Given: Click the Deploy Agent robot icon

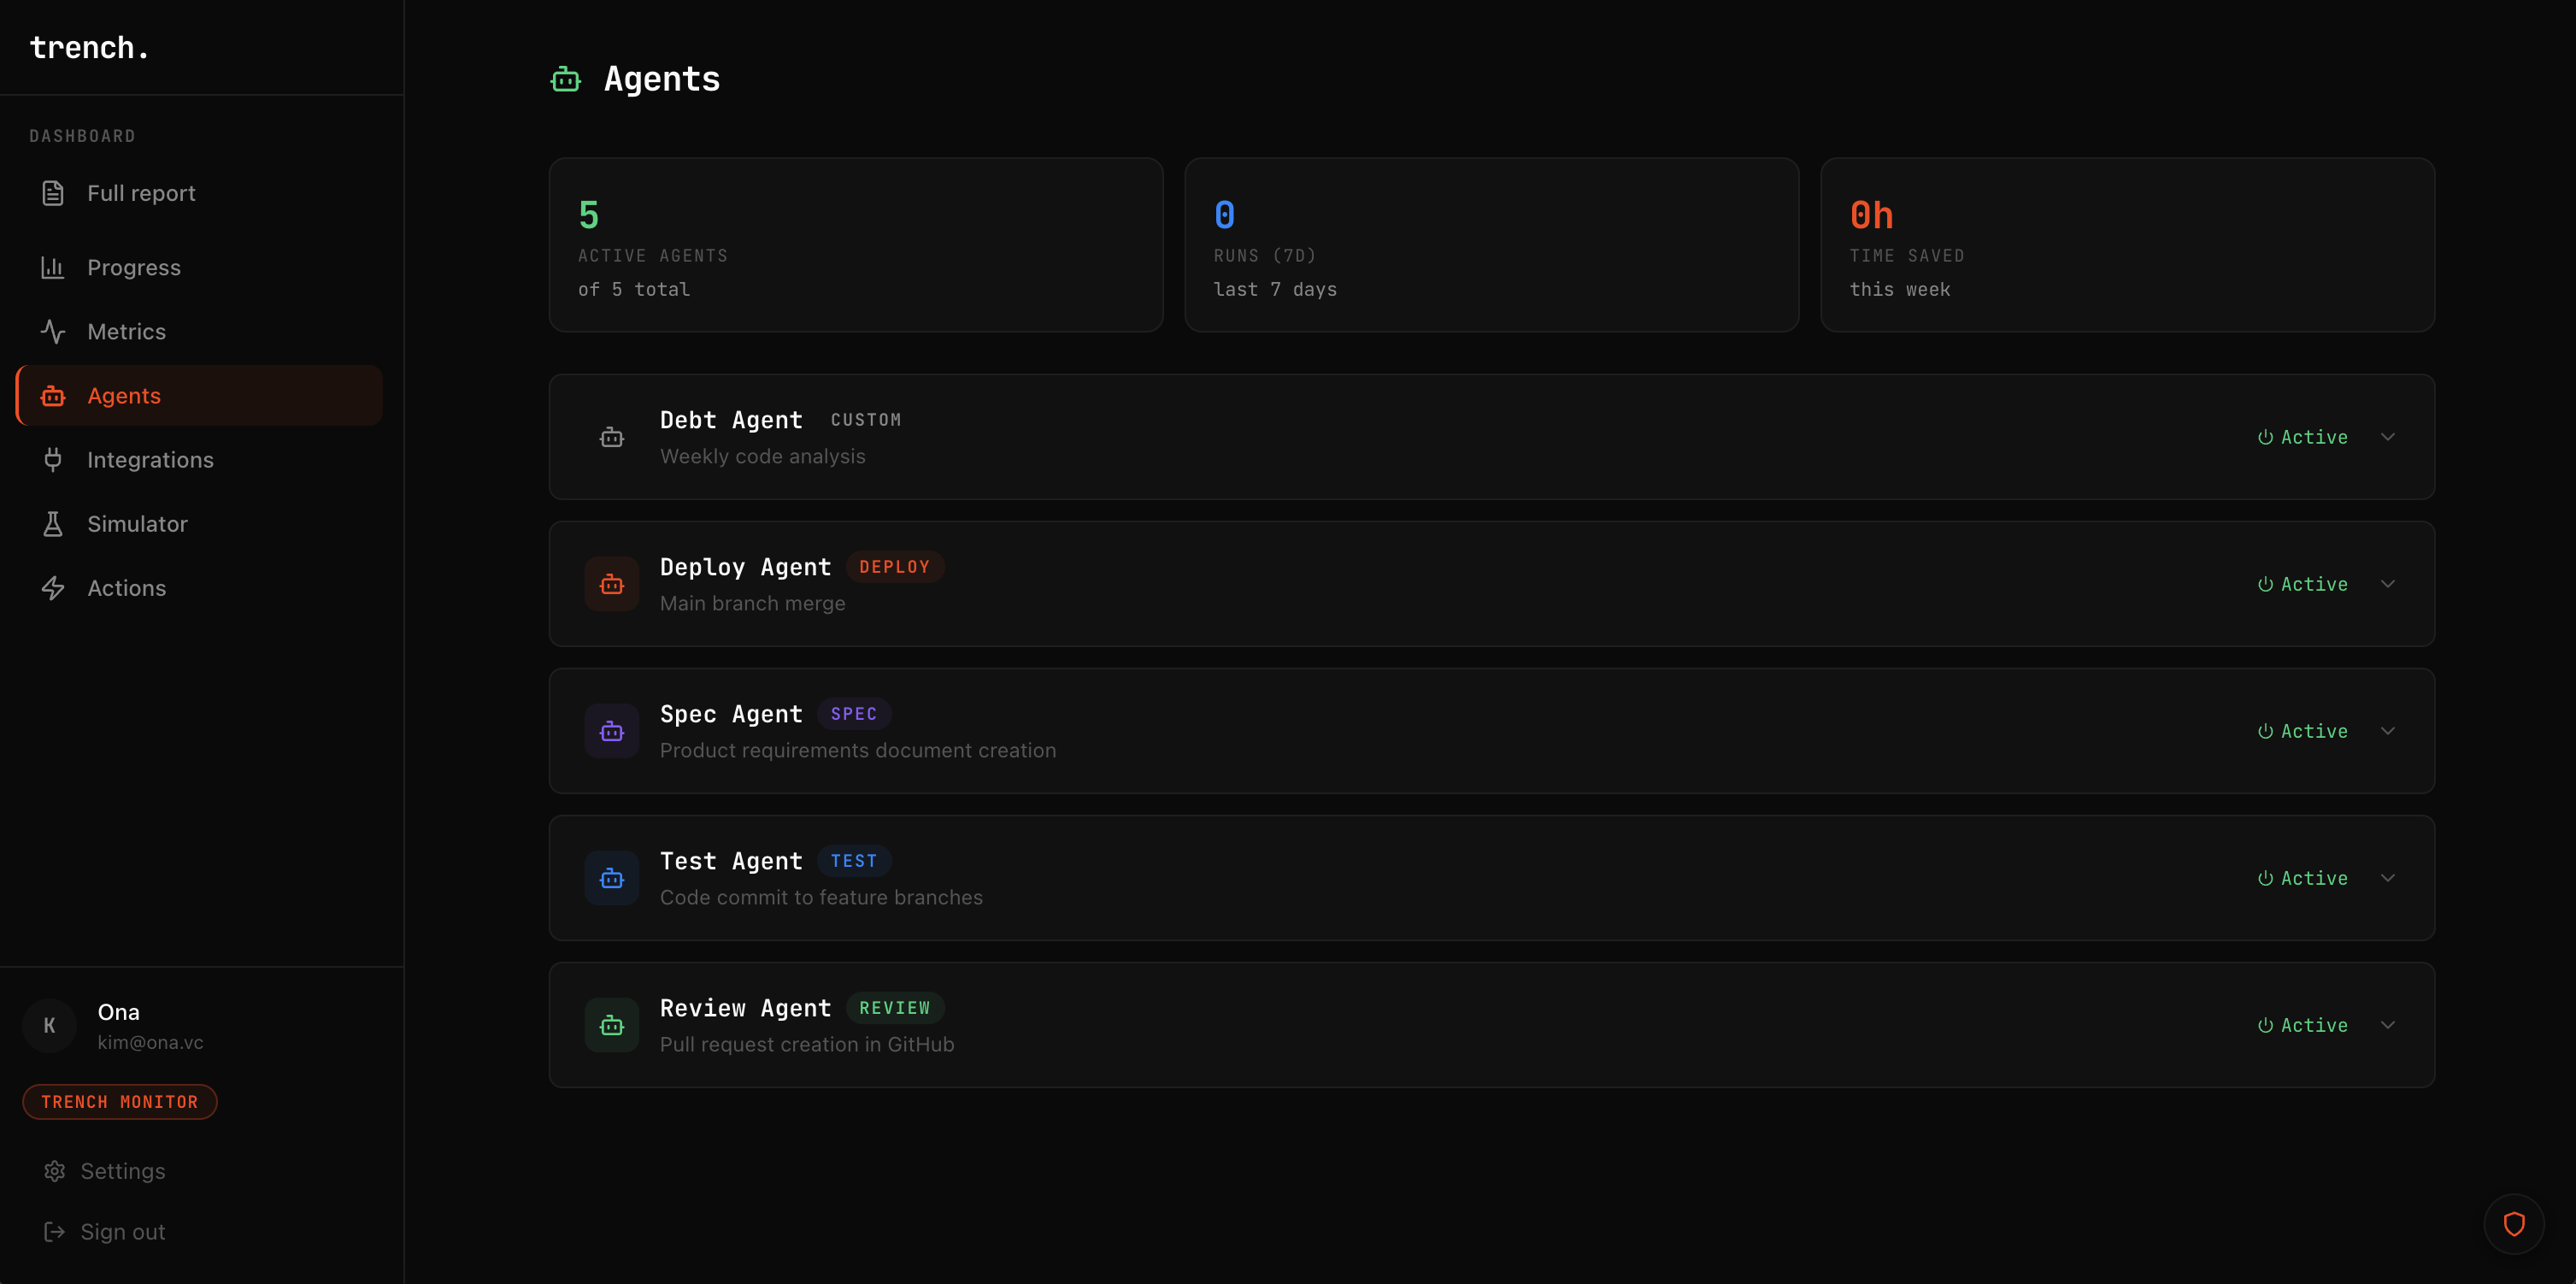Looking at the screenshot, I should pos(611,584).
